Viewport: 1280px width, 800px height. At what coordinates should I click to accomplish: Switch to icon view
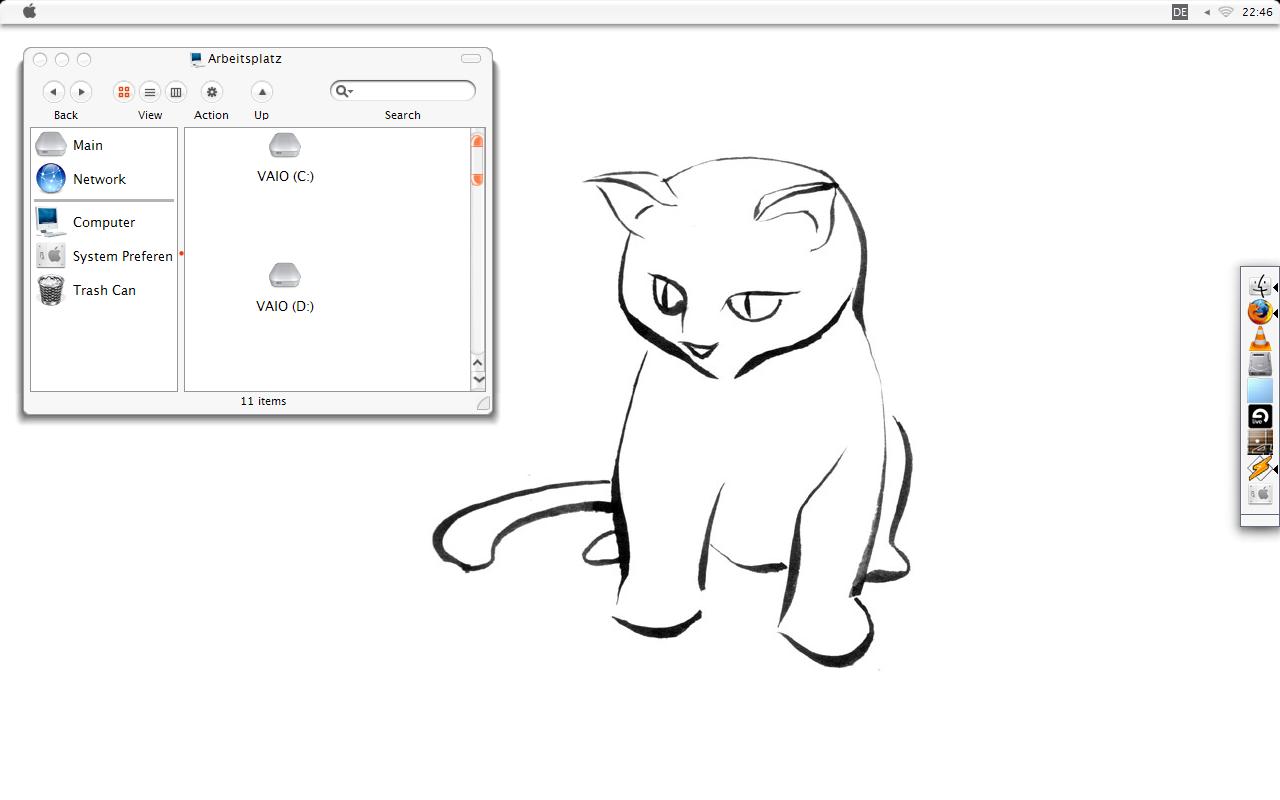click(124, 92)
